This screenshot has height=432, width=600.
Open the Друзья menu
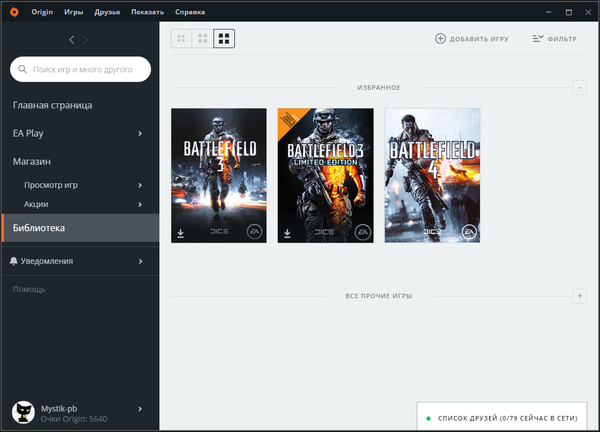pyautogui.click(x=107, y=12)
